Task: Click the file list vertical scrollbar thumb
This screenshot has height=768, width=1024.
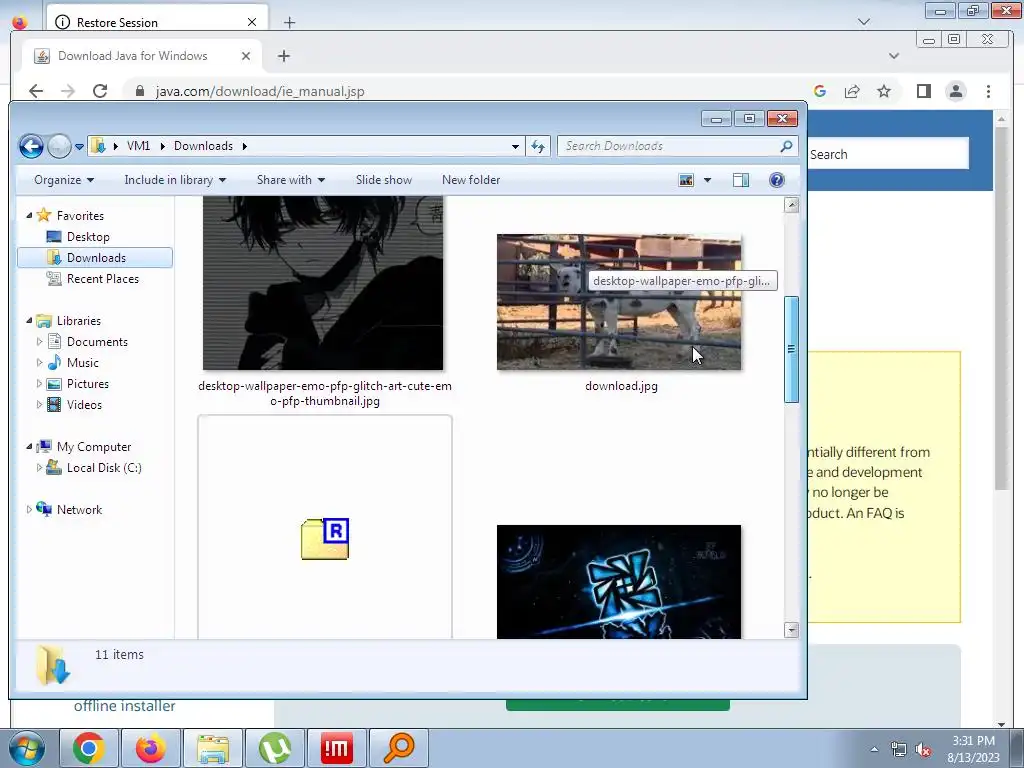Action: (792, 349)
